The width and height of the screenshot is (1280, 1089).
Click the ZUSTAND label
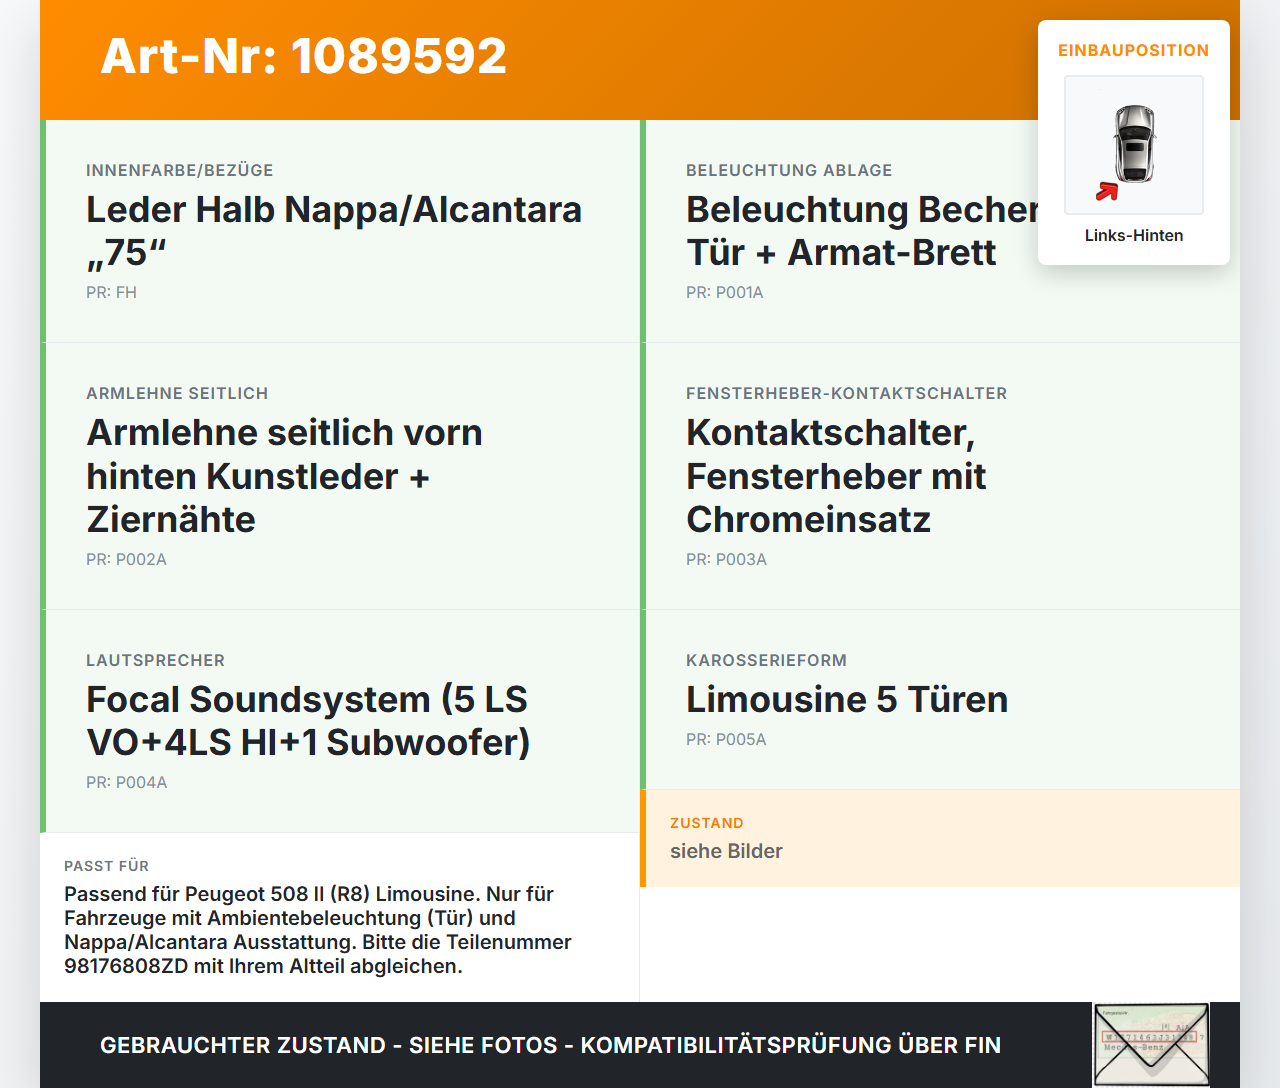point(707,823)
